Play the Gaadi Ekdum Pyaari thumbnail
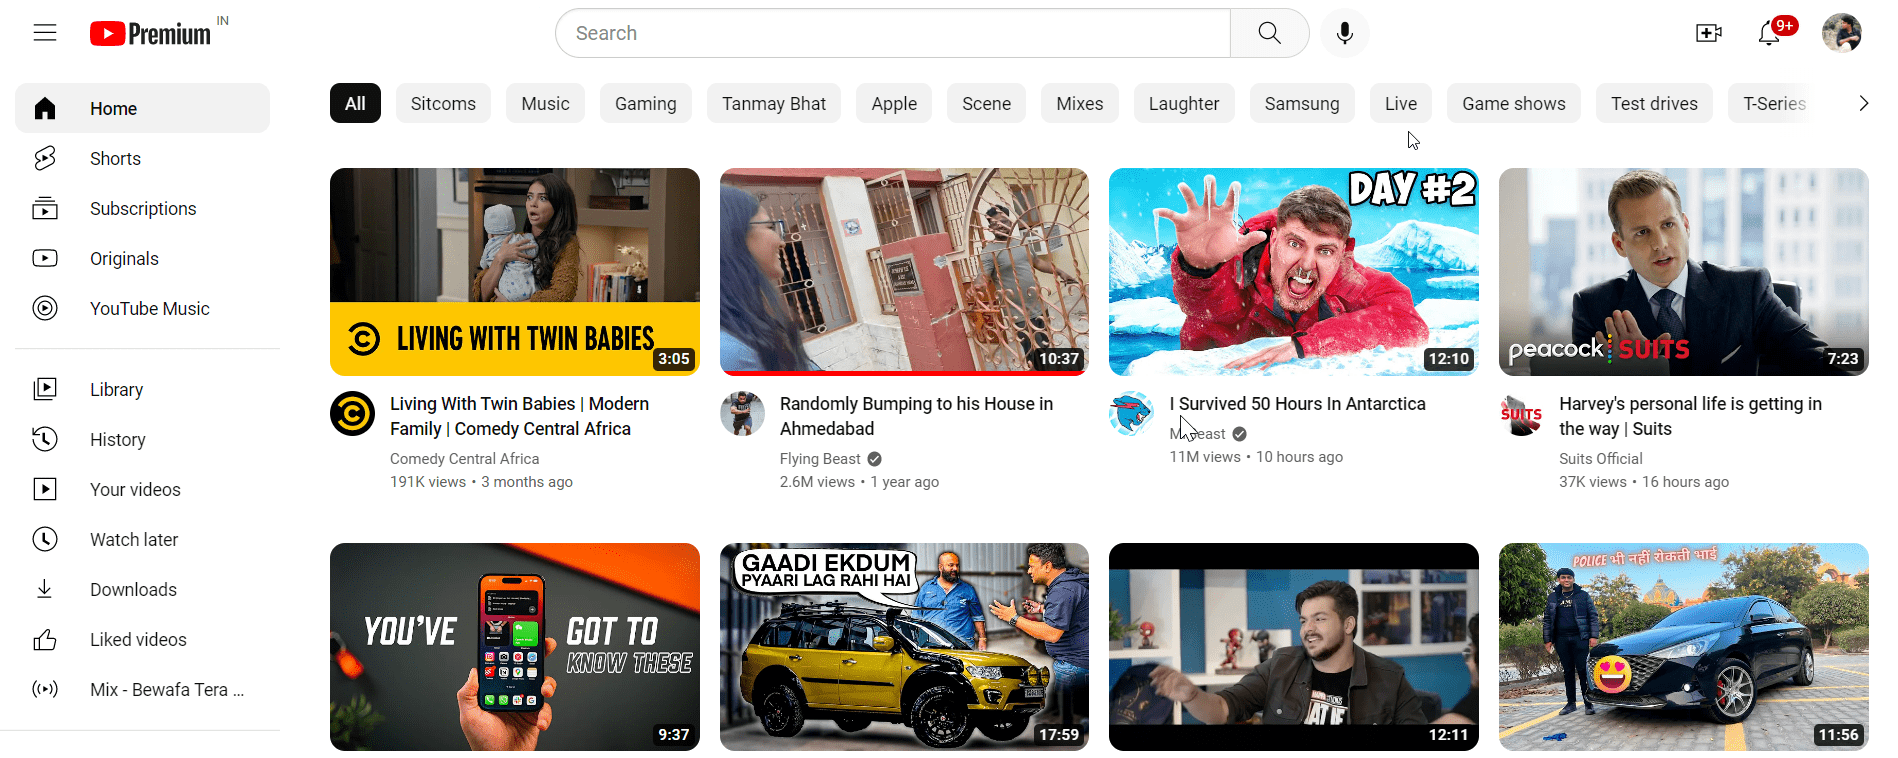This screenshot has height=758, width=1898. click(x=904, y=647)
